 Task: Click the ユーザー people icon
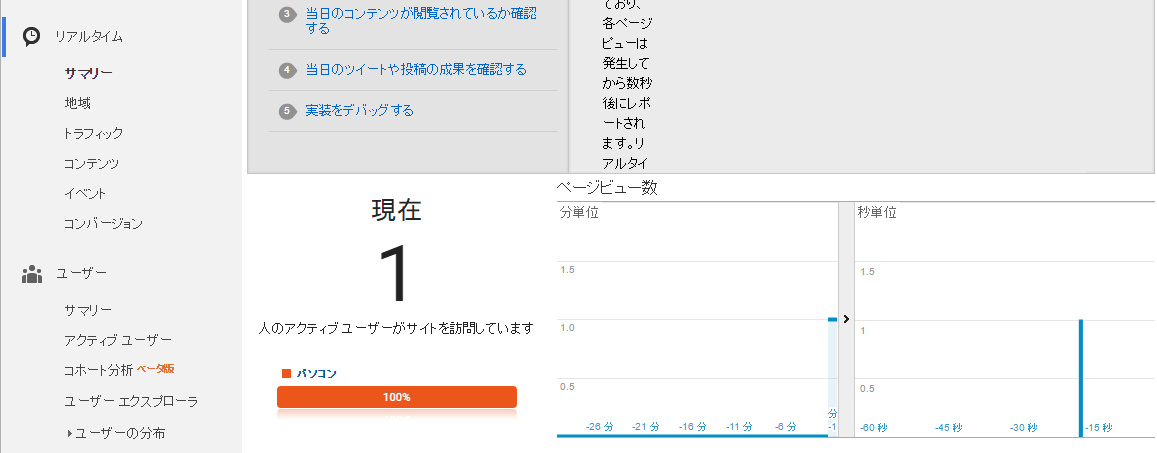pyautogui.click(x=32, y=274)
